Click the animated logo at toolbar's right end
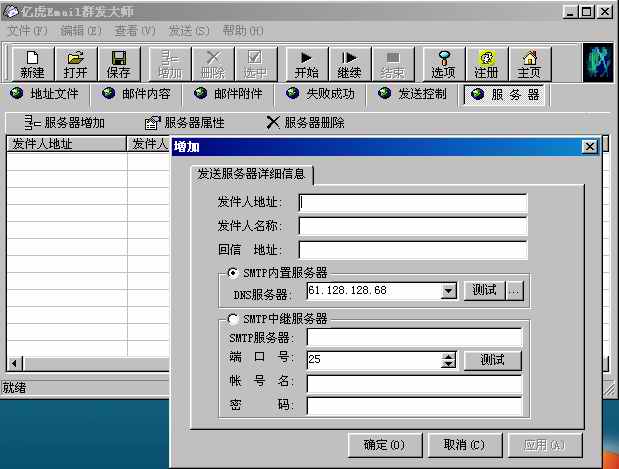This screenshot has width=619, height=469. pos(598,63)
